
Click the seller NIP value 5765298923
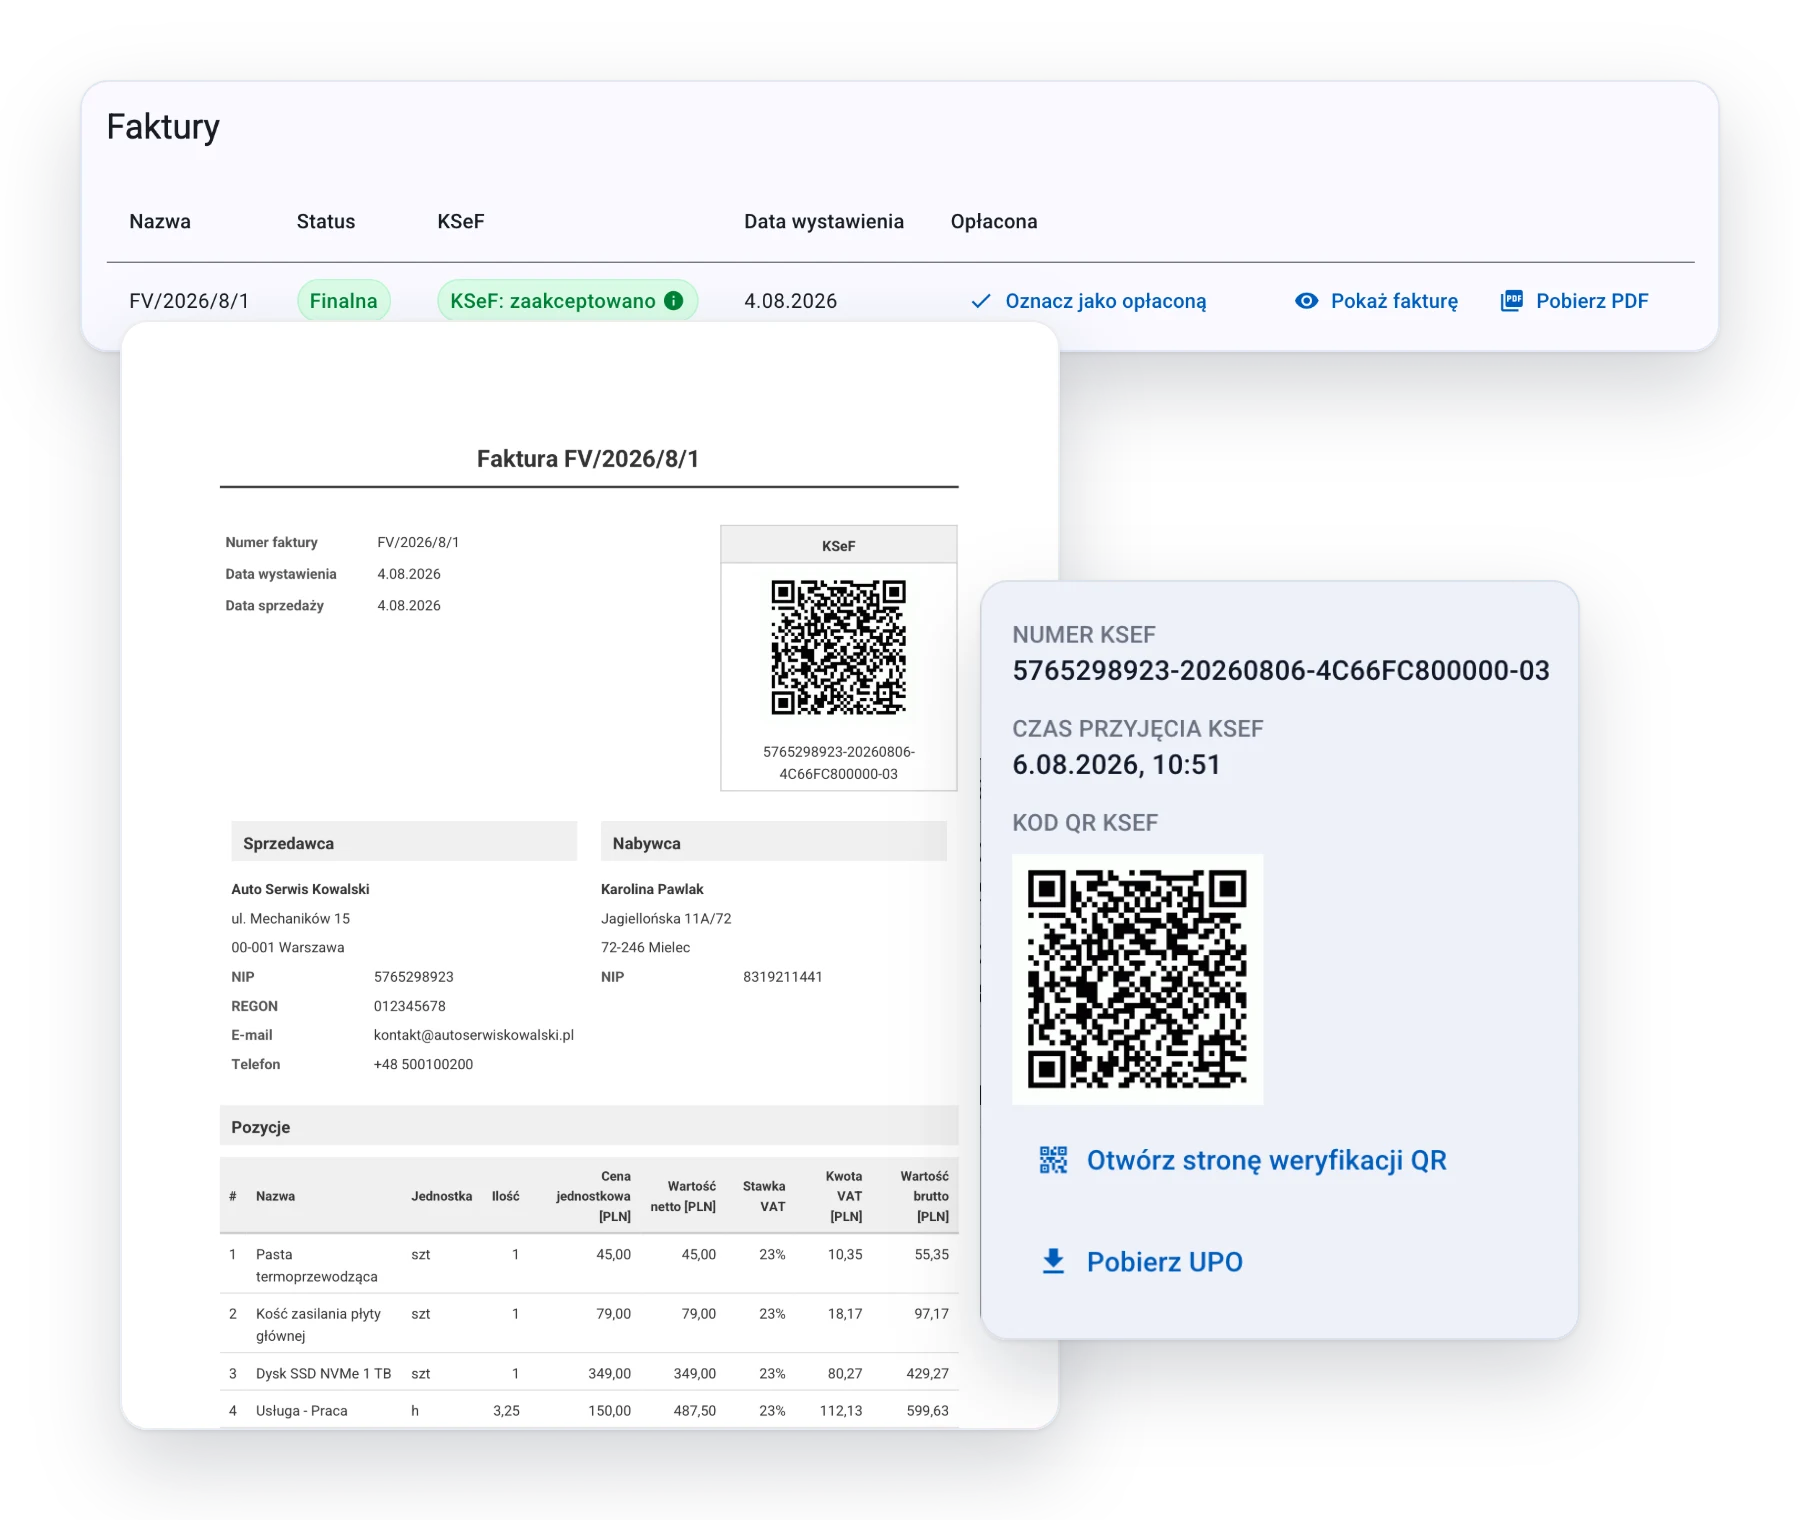click(x=414, y=977)
